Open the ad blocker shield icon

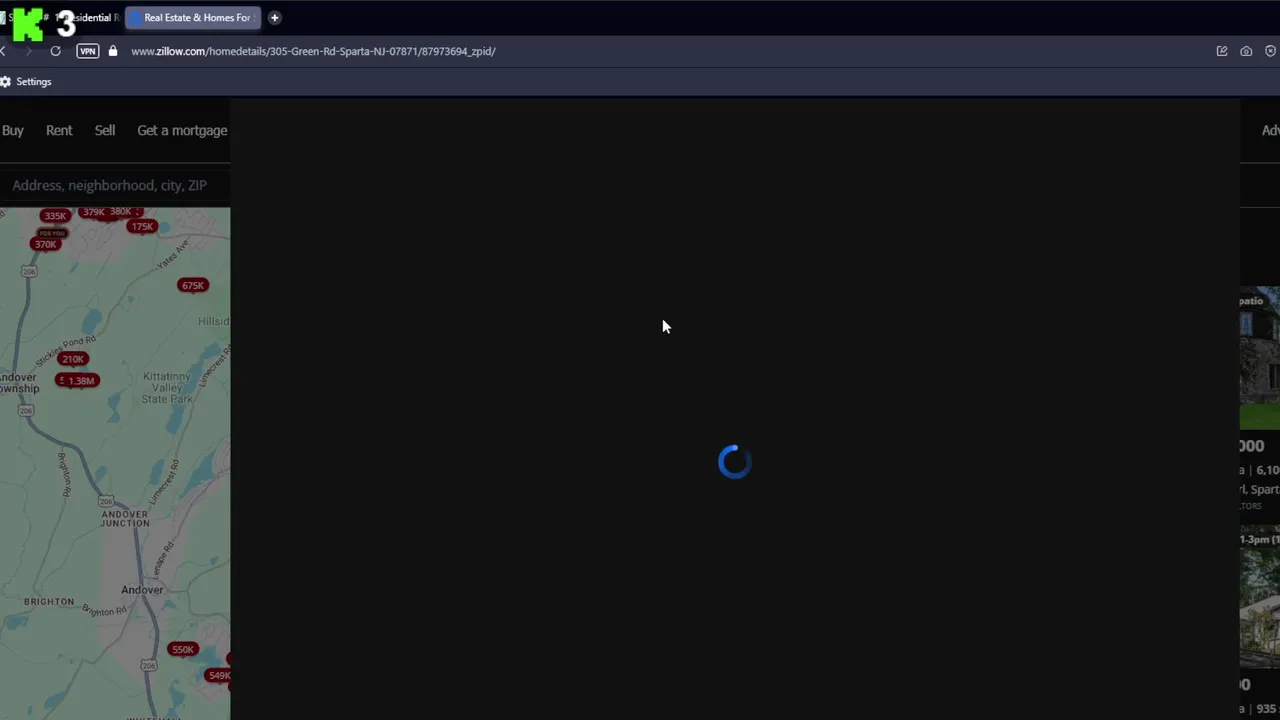[x=1270, y=51]
